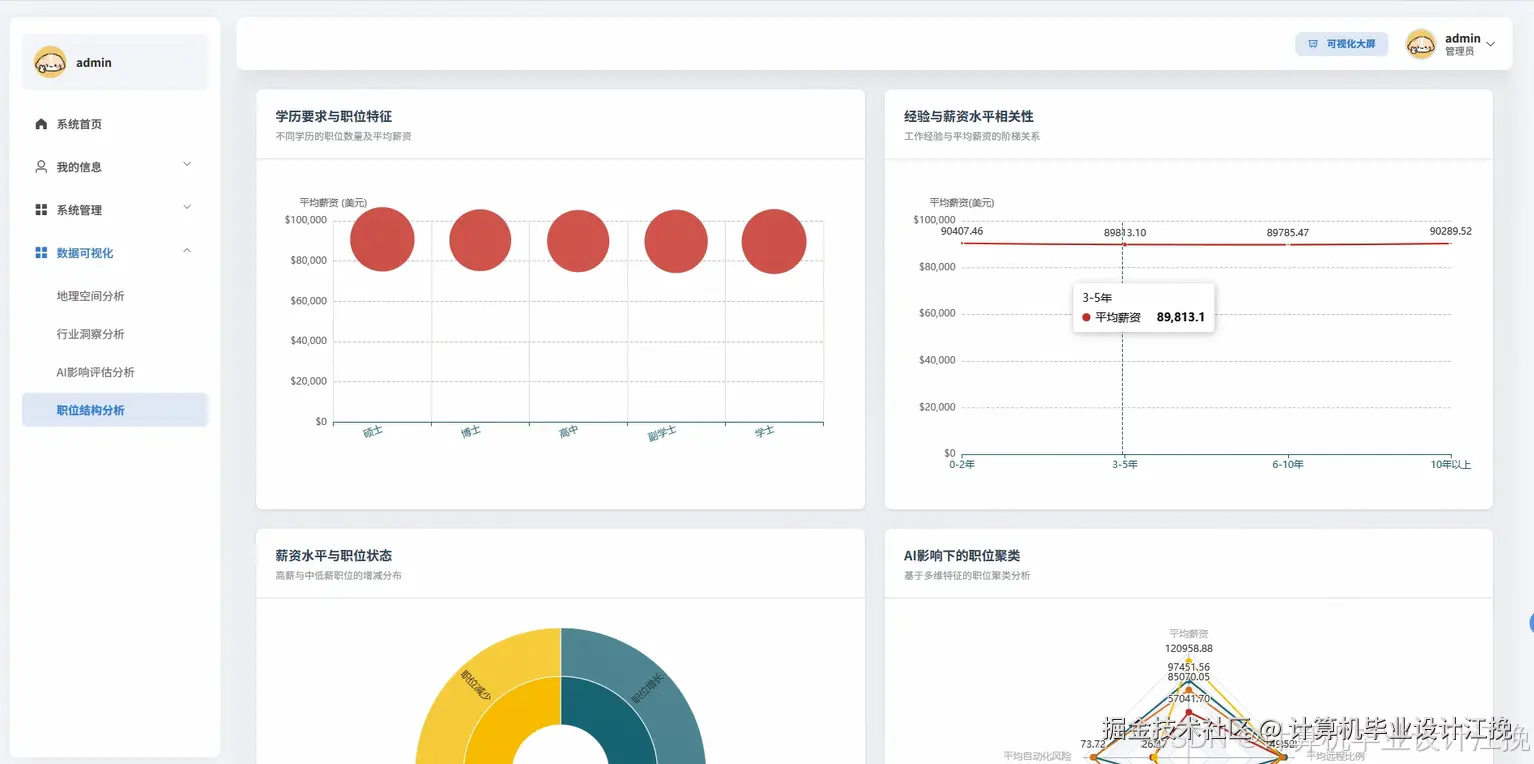Screen dimensions: 1534x764
Task: Click the 副学士 salary bubble
Action: tap(676, 241)
